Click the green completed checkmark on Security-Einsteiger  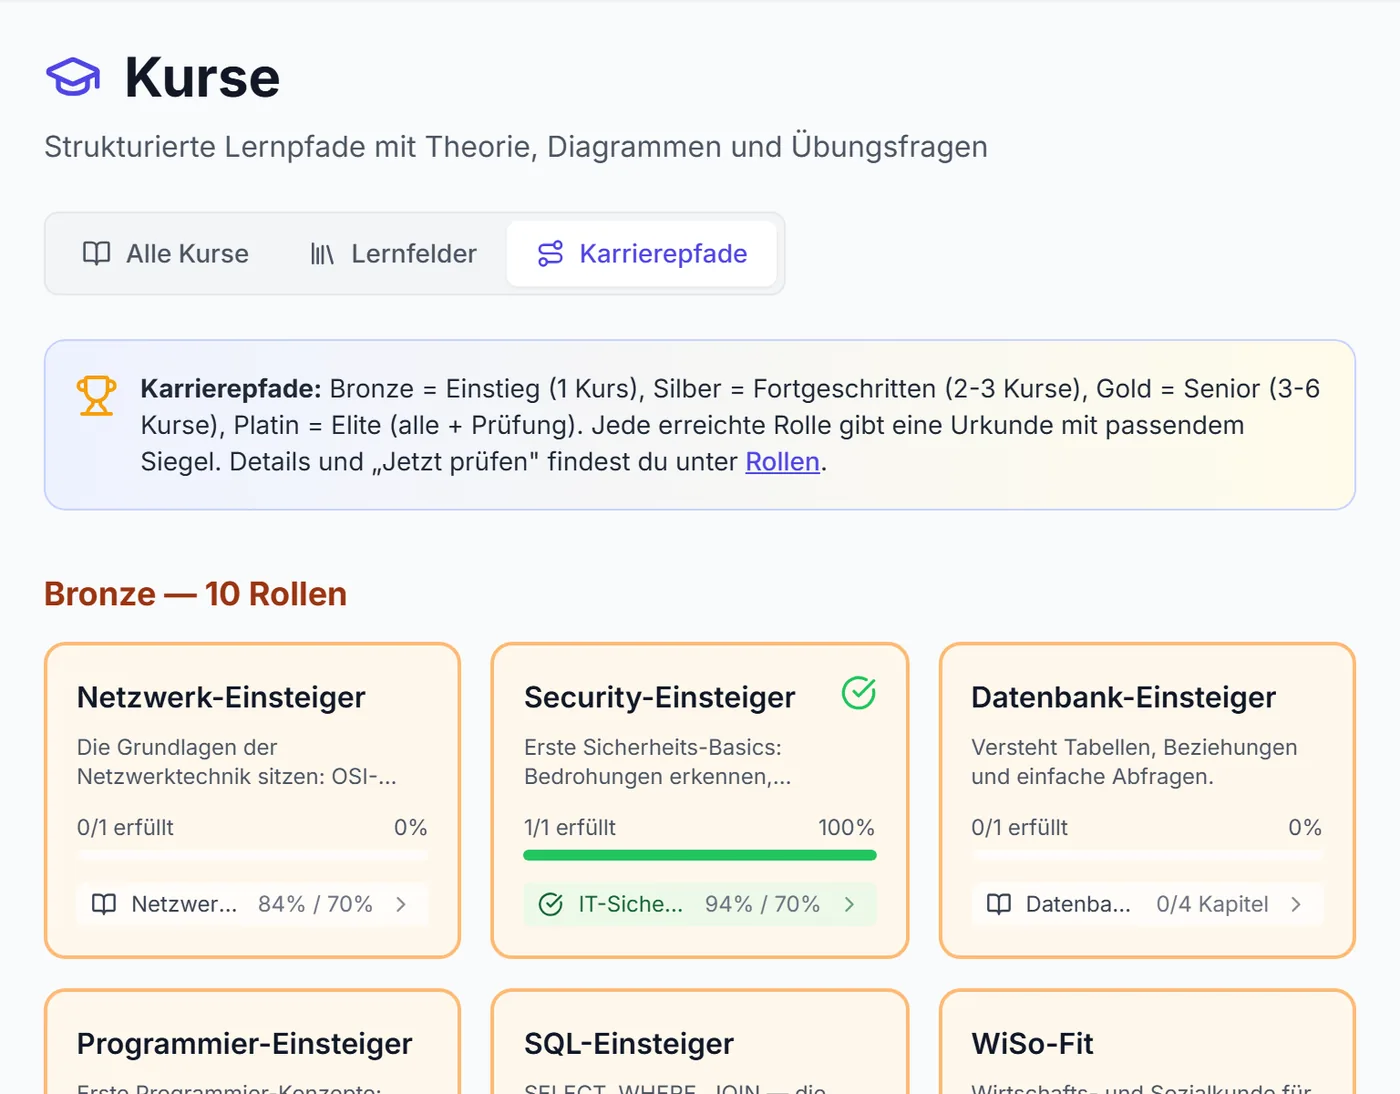(858, 693)
